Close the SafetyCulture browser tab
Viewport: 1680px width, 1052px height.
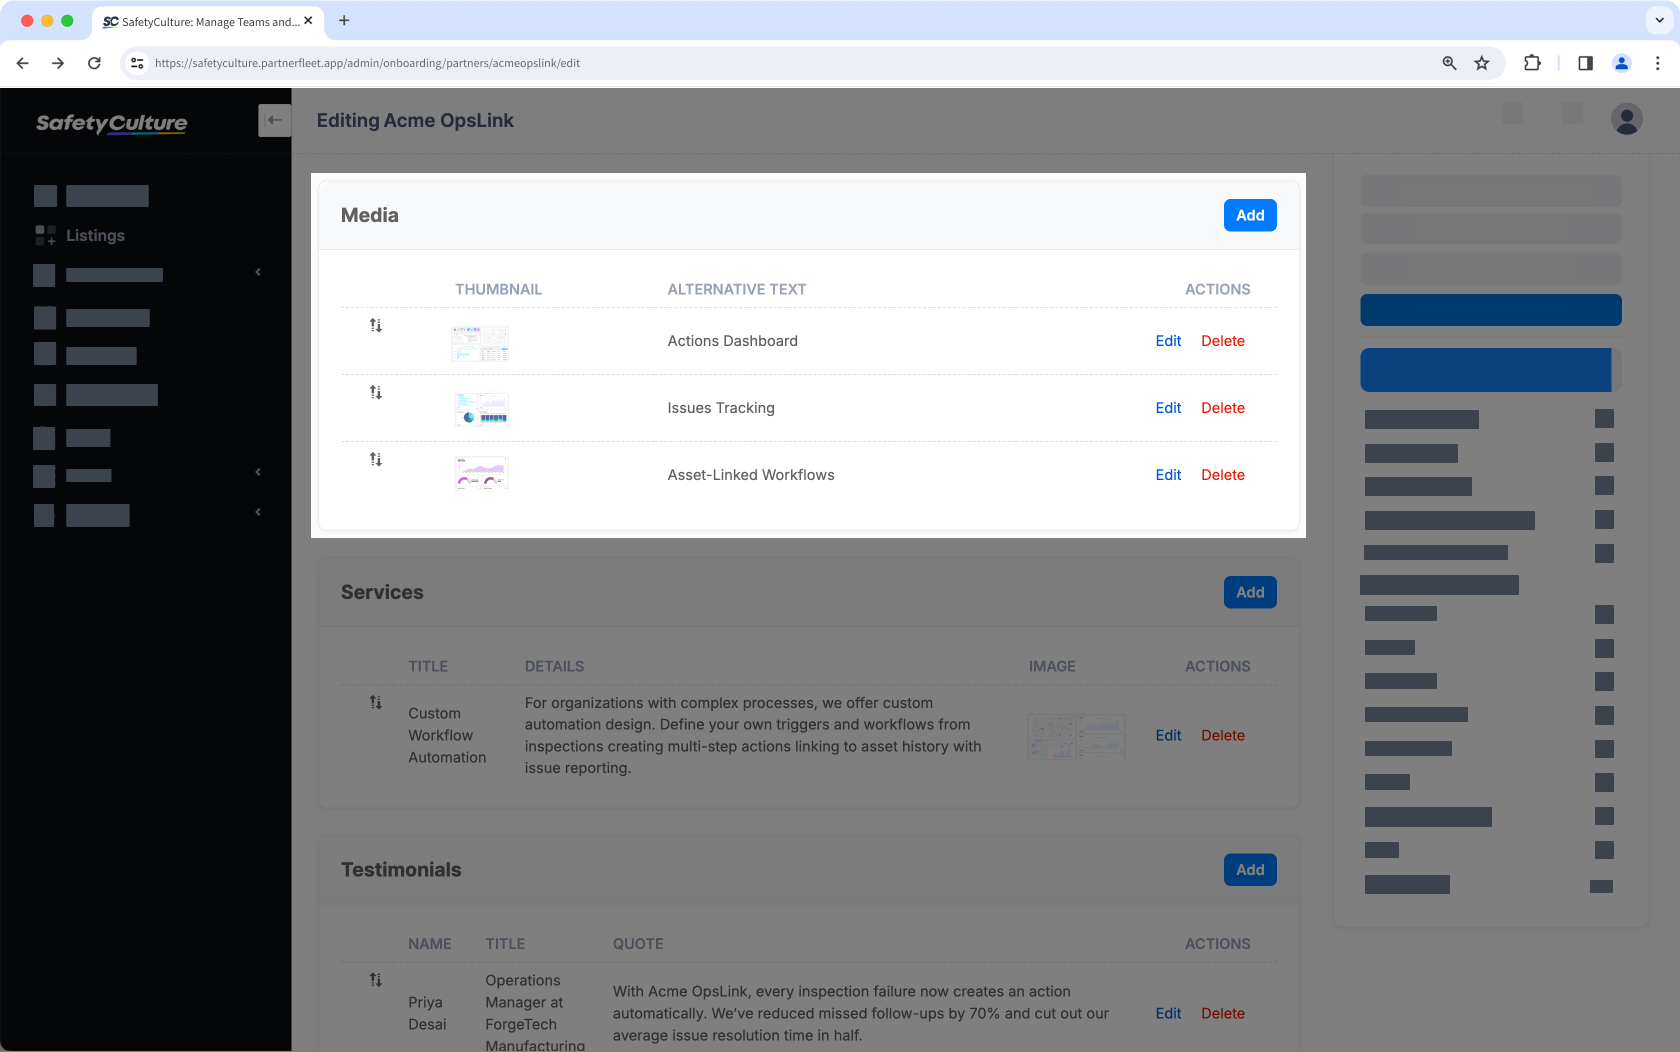pyautogui.click(x=308, y=20)
